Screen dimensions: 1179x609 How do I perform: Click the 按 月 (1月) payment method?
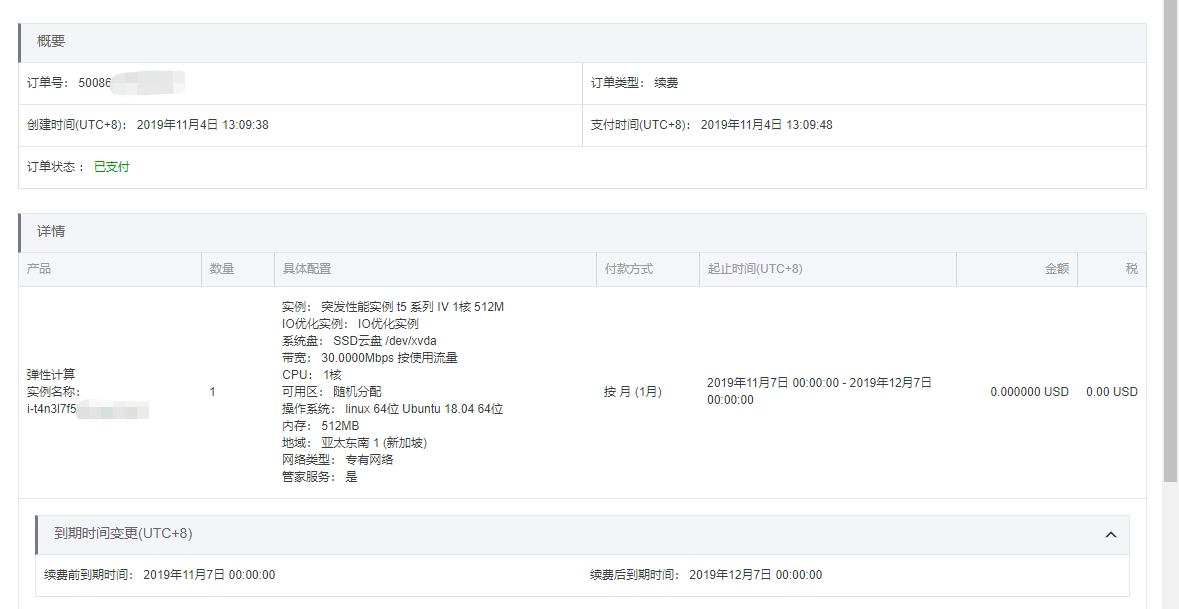pyautogui.click(x=632, y=392)
